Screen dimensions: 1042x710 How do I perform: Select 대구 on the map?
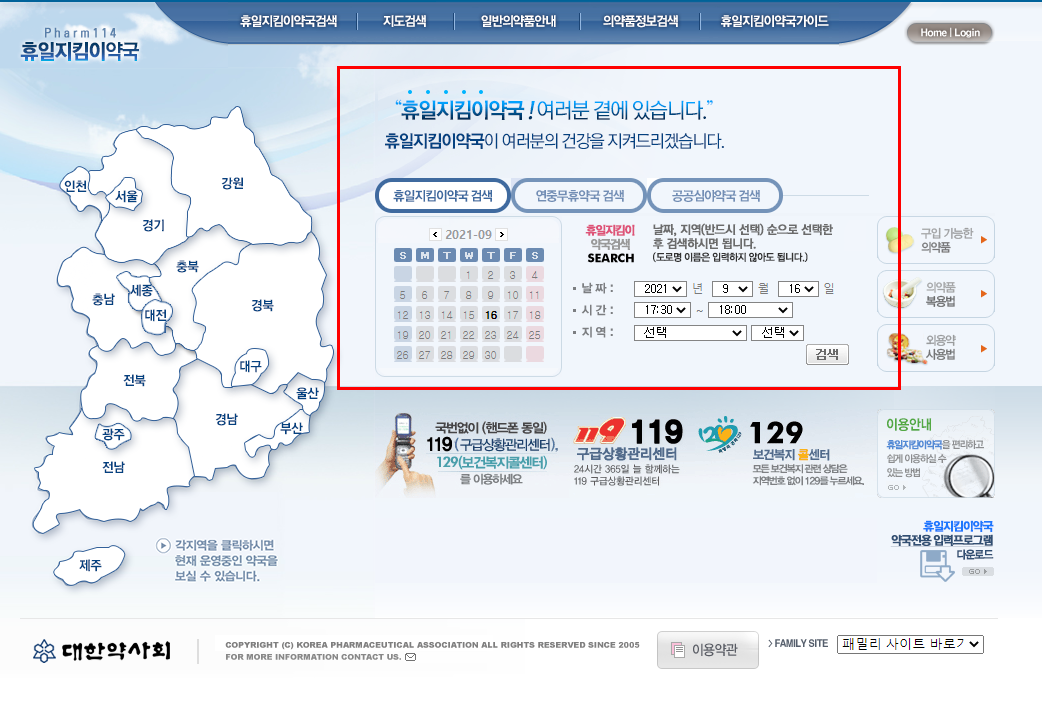pos(251,366)
